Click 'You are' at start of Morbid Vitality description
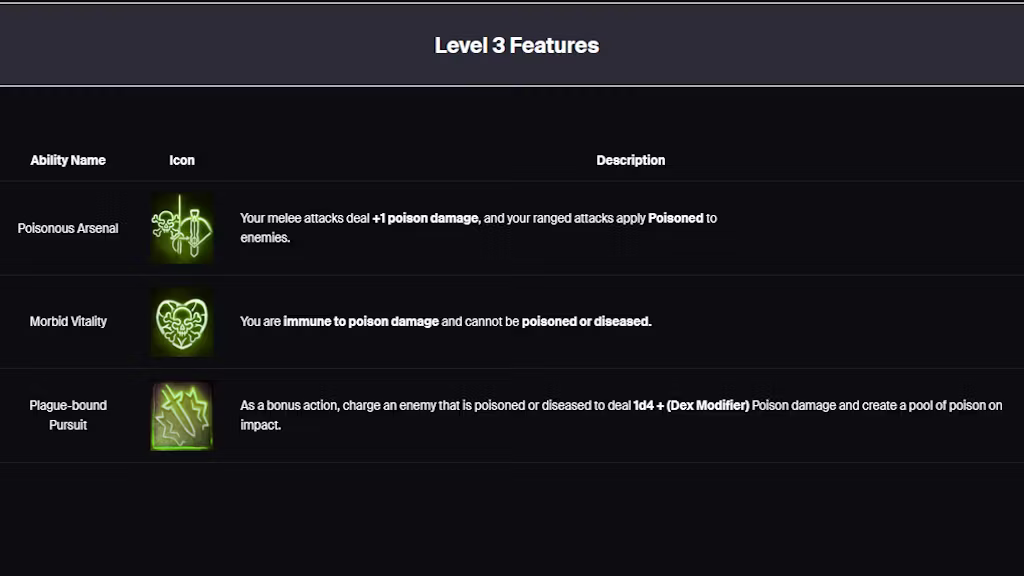1024x576 pixels. (260, 322)
